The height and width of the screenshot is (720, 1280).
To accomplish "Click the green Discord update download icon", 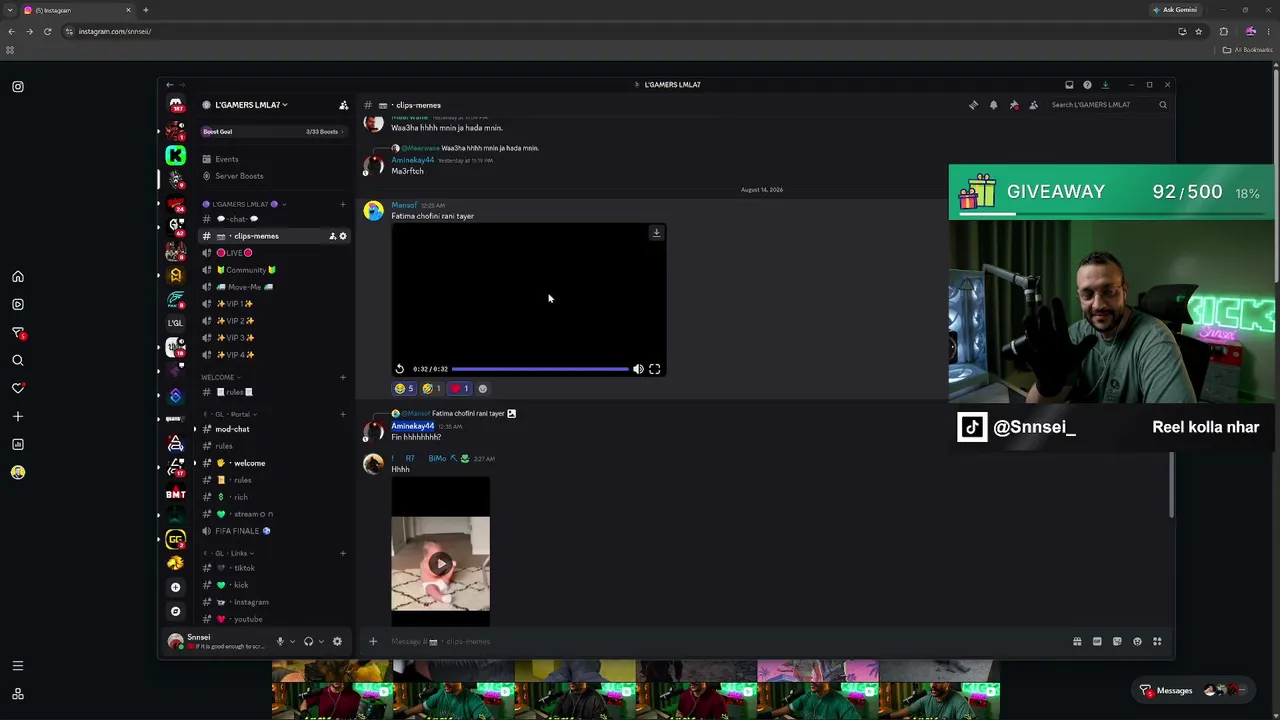I will coord(1105,85).
